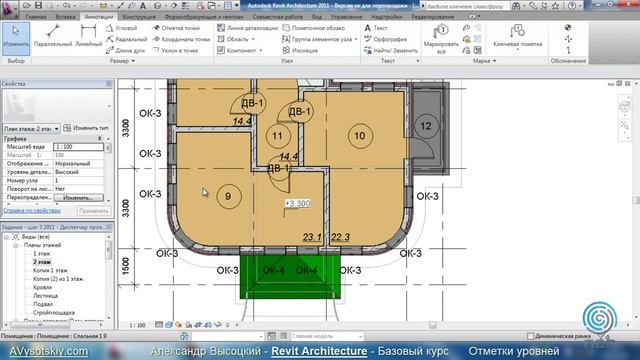Click the project browser vertical scrollbar
The image size is (640, 360).
coord(109,276)
